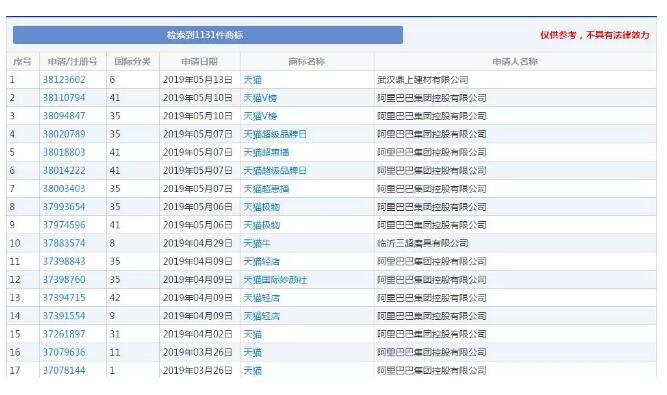Click 天猫 trademark in row 37078144
The height and width of the screenshot is (395, 667).
[x=252, y=370]
